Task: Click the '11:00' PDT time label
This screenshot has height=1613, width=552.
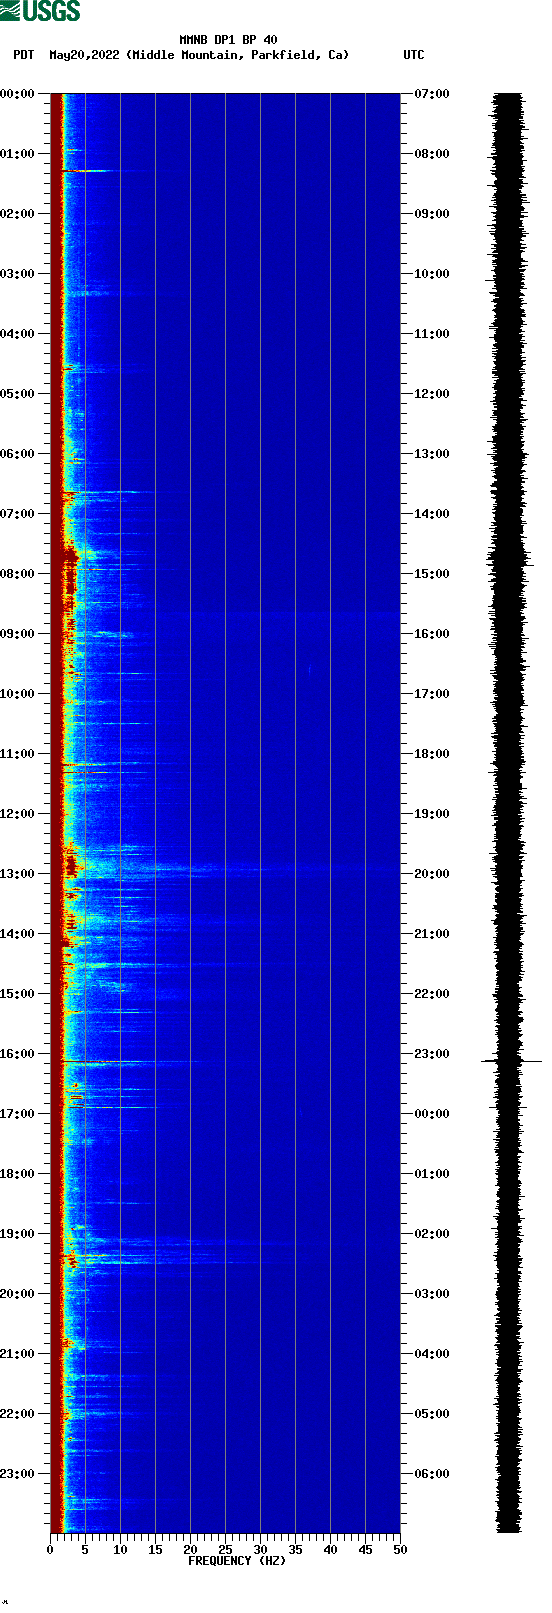Action: [18, 754]
